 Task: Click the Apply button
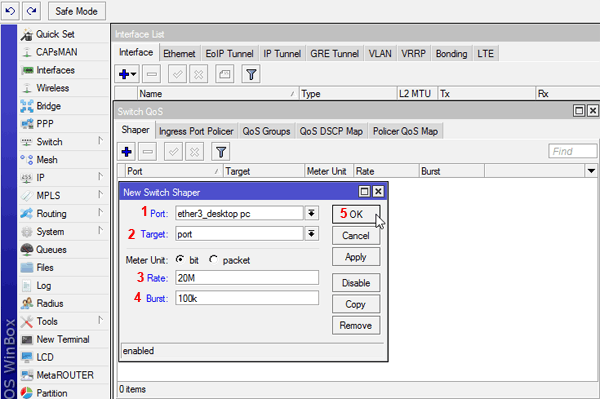click(x=356, y=257)
